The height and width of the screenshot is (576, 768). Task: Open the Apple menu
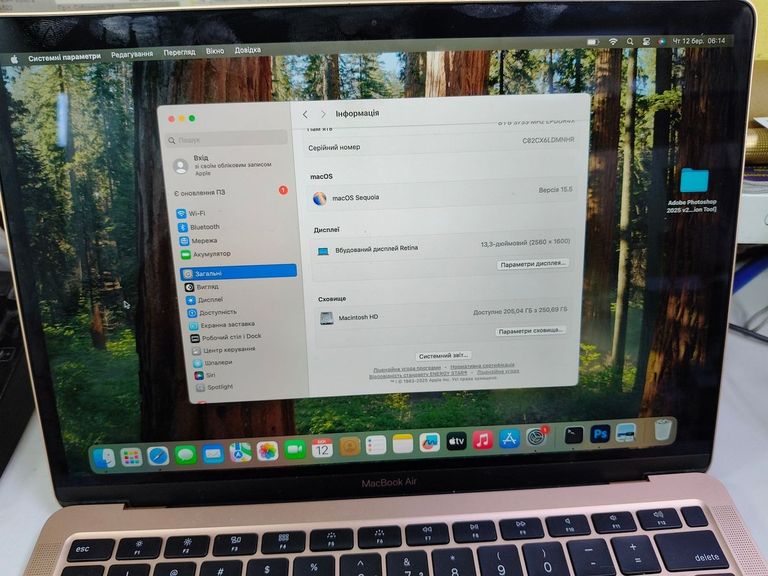[14, 59]
